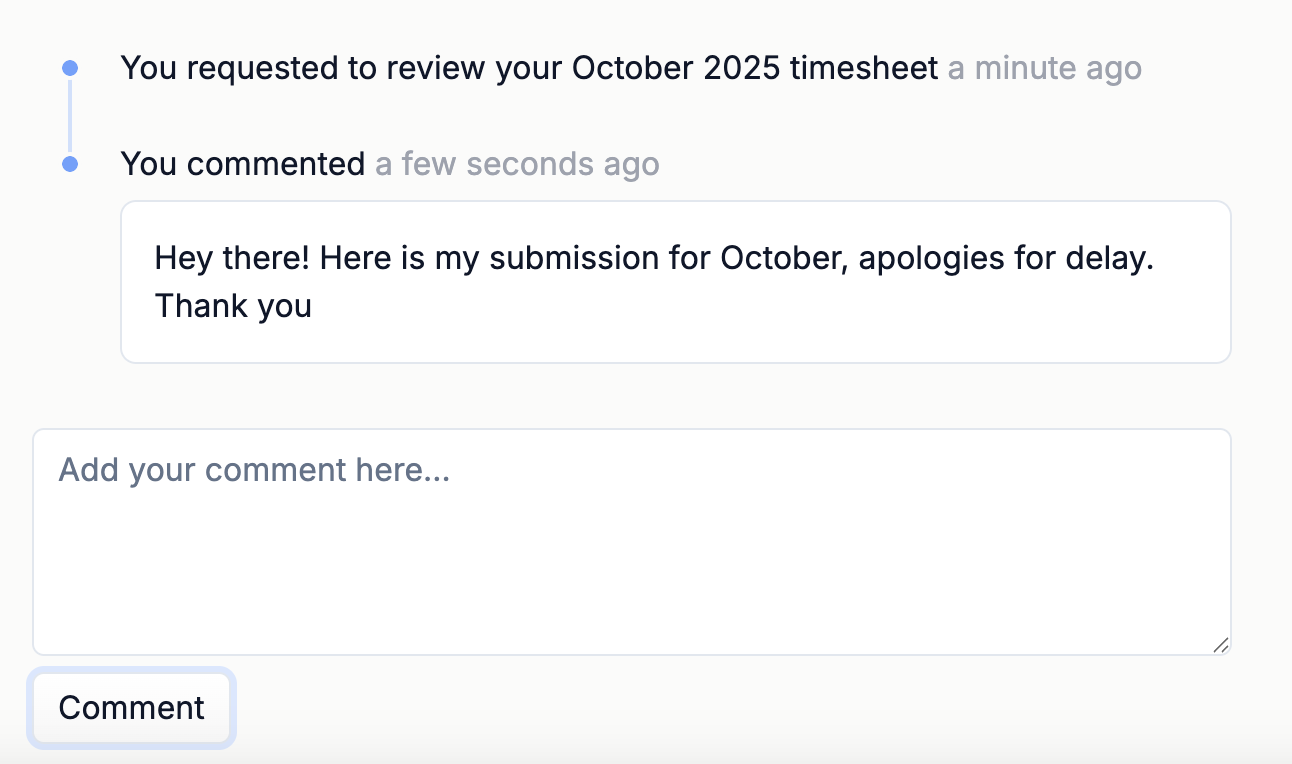Click the blank center of the new comment box
This screenshot has width=1292, height=764.
631,560
